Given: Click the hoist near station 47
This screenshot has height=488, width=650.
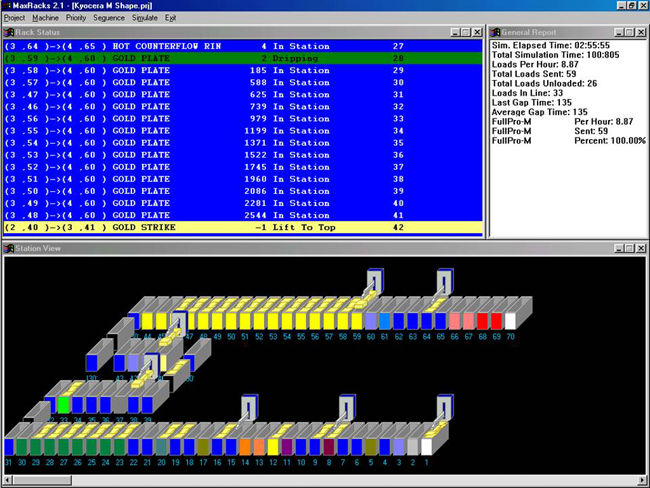Looking at the screenshot, I should pyautogui.click(x=179, y=324).
